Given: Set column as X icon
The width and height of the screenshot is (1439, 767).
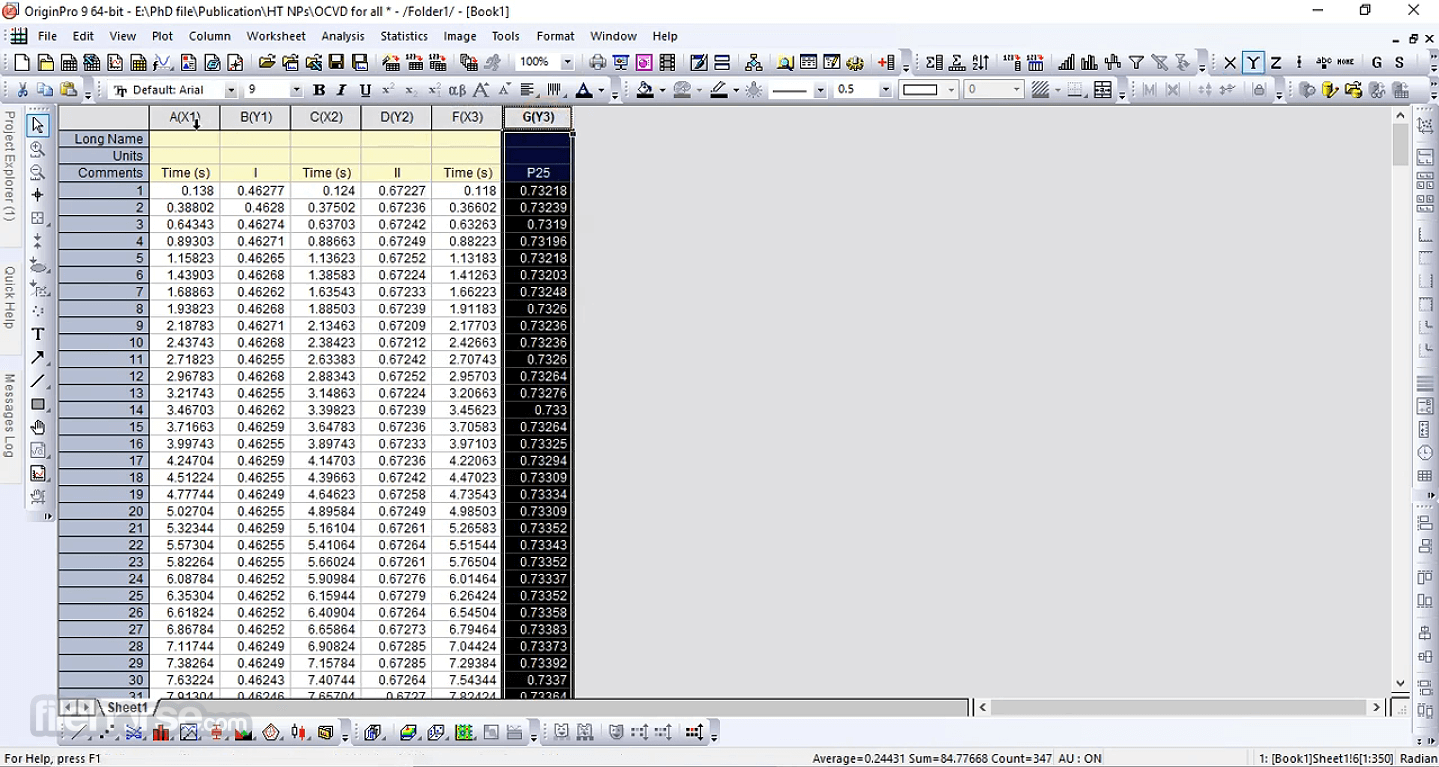Looking at the screenshot, I should [1230, 63].
